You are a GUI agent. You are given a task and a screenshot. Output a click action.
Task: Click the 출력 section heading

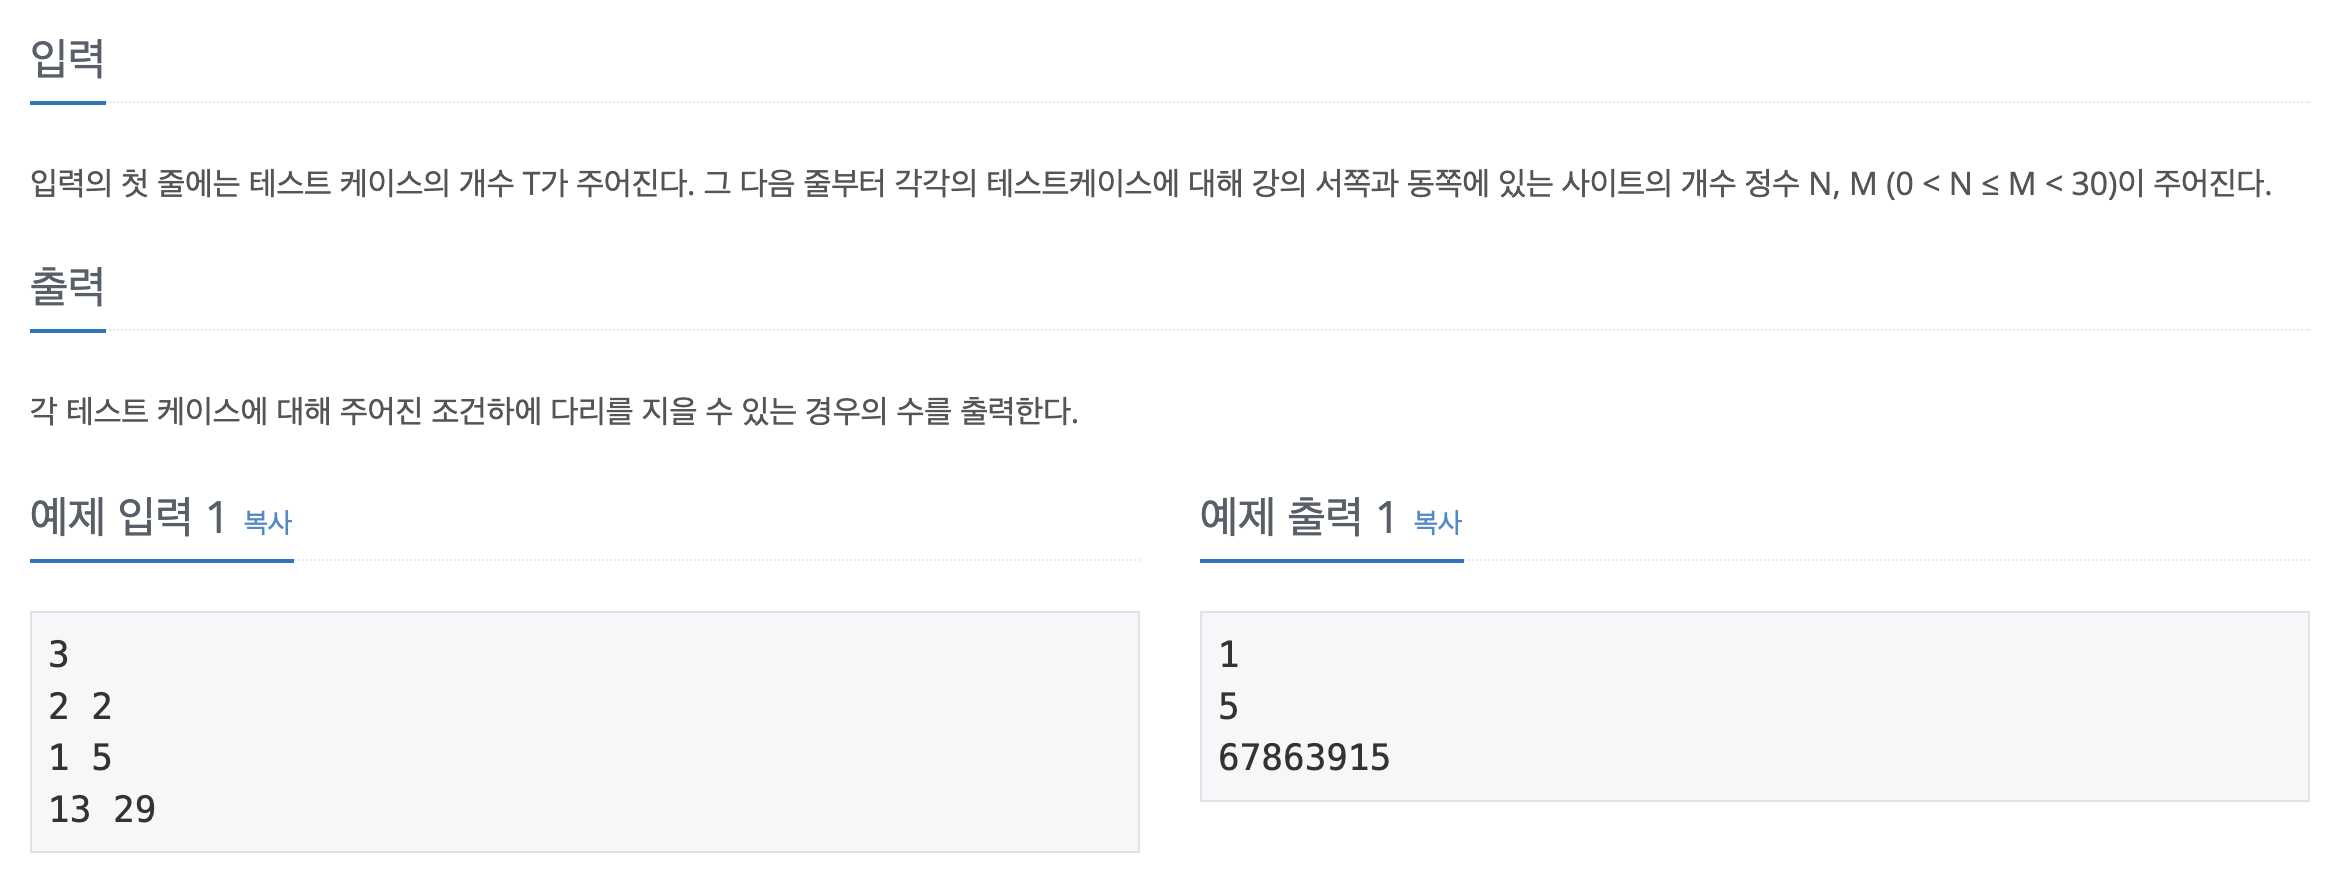coord(67,286)
